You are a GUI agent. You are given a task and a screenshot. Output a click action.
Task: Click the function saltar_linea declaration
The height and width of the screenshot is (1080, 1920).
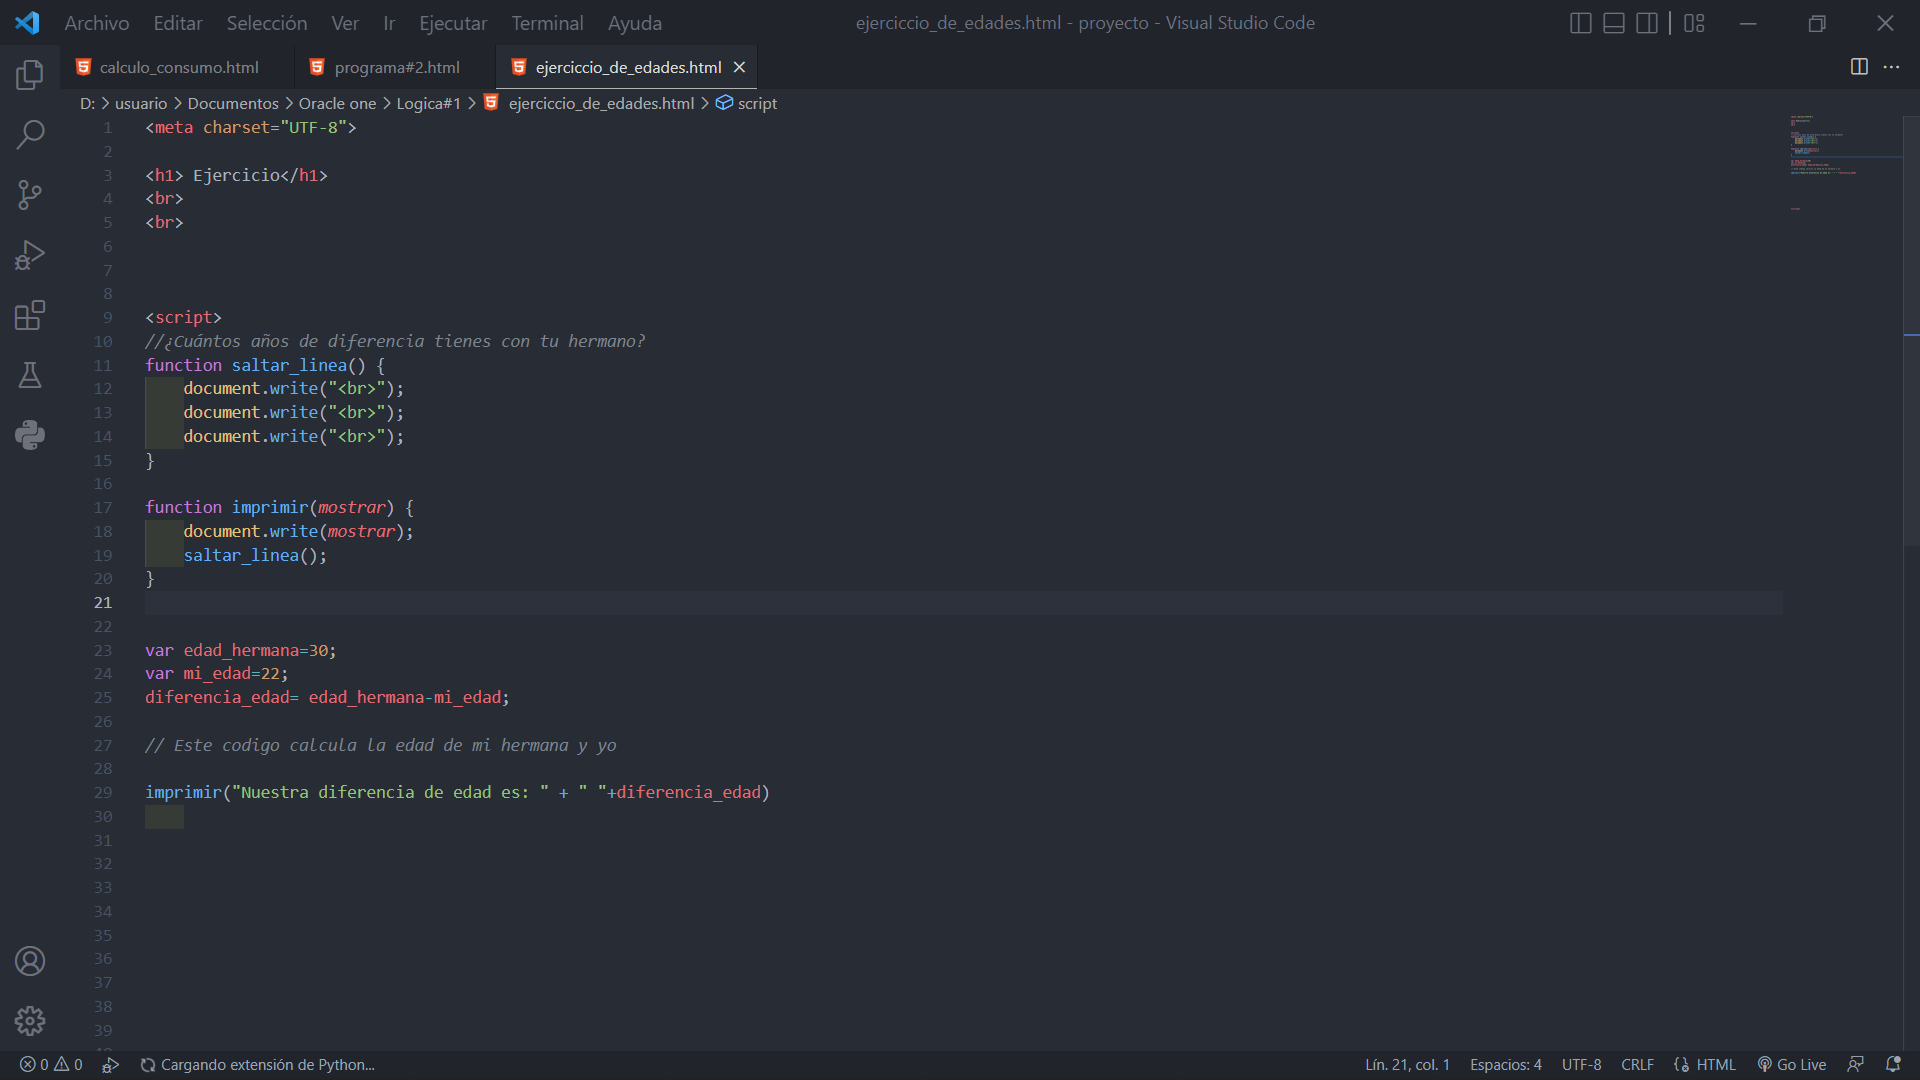[264, 366]
